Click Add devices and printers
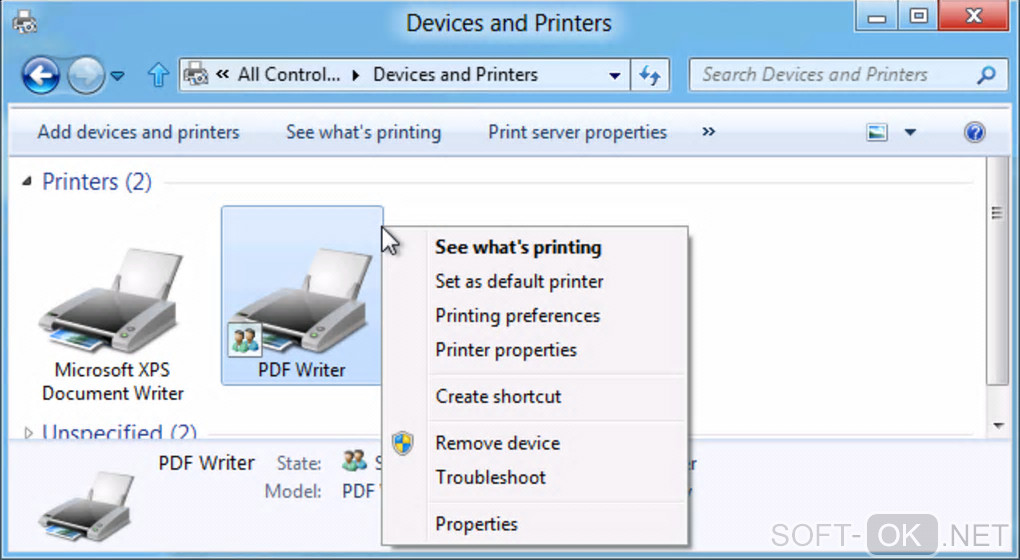 pos(139,132)
